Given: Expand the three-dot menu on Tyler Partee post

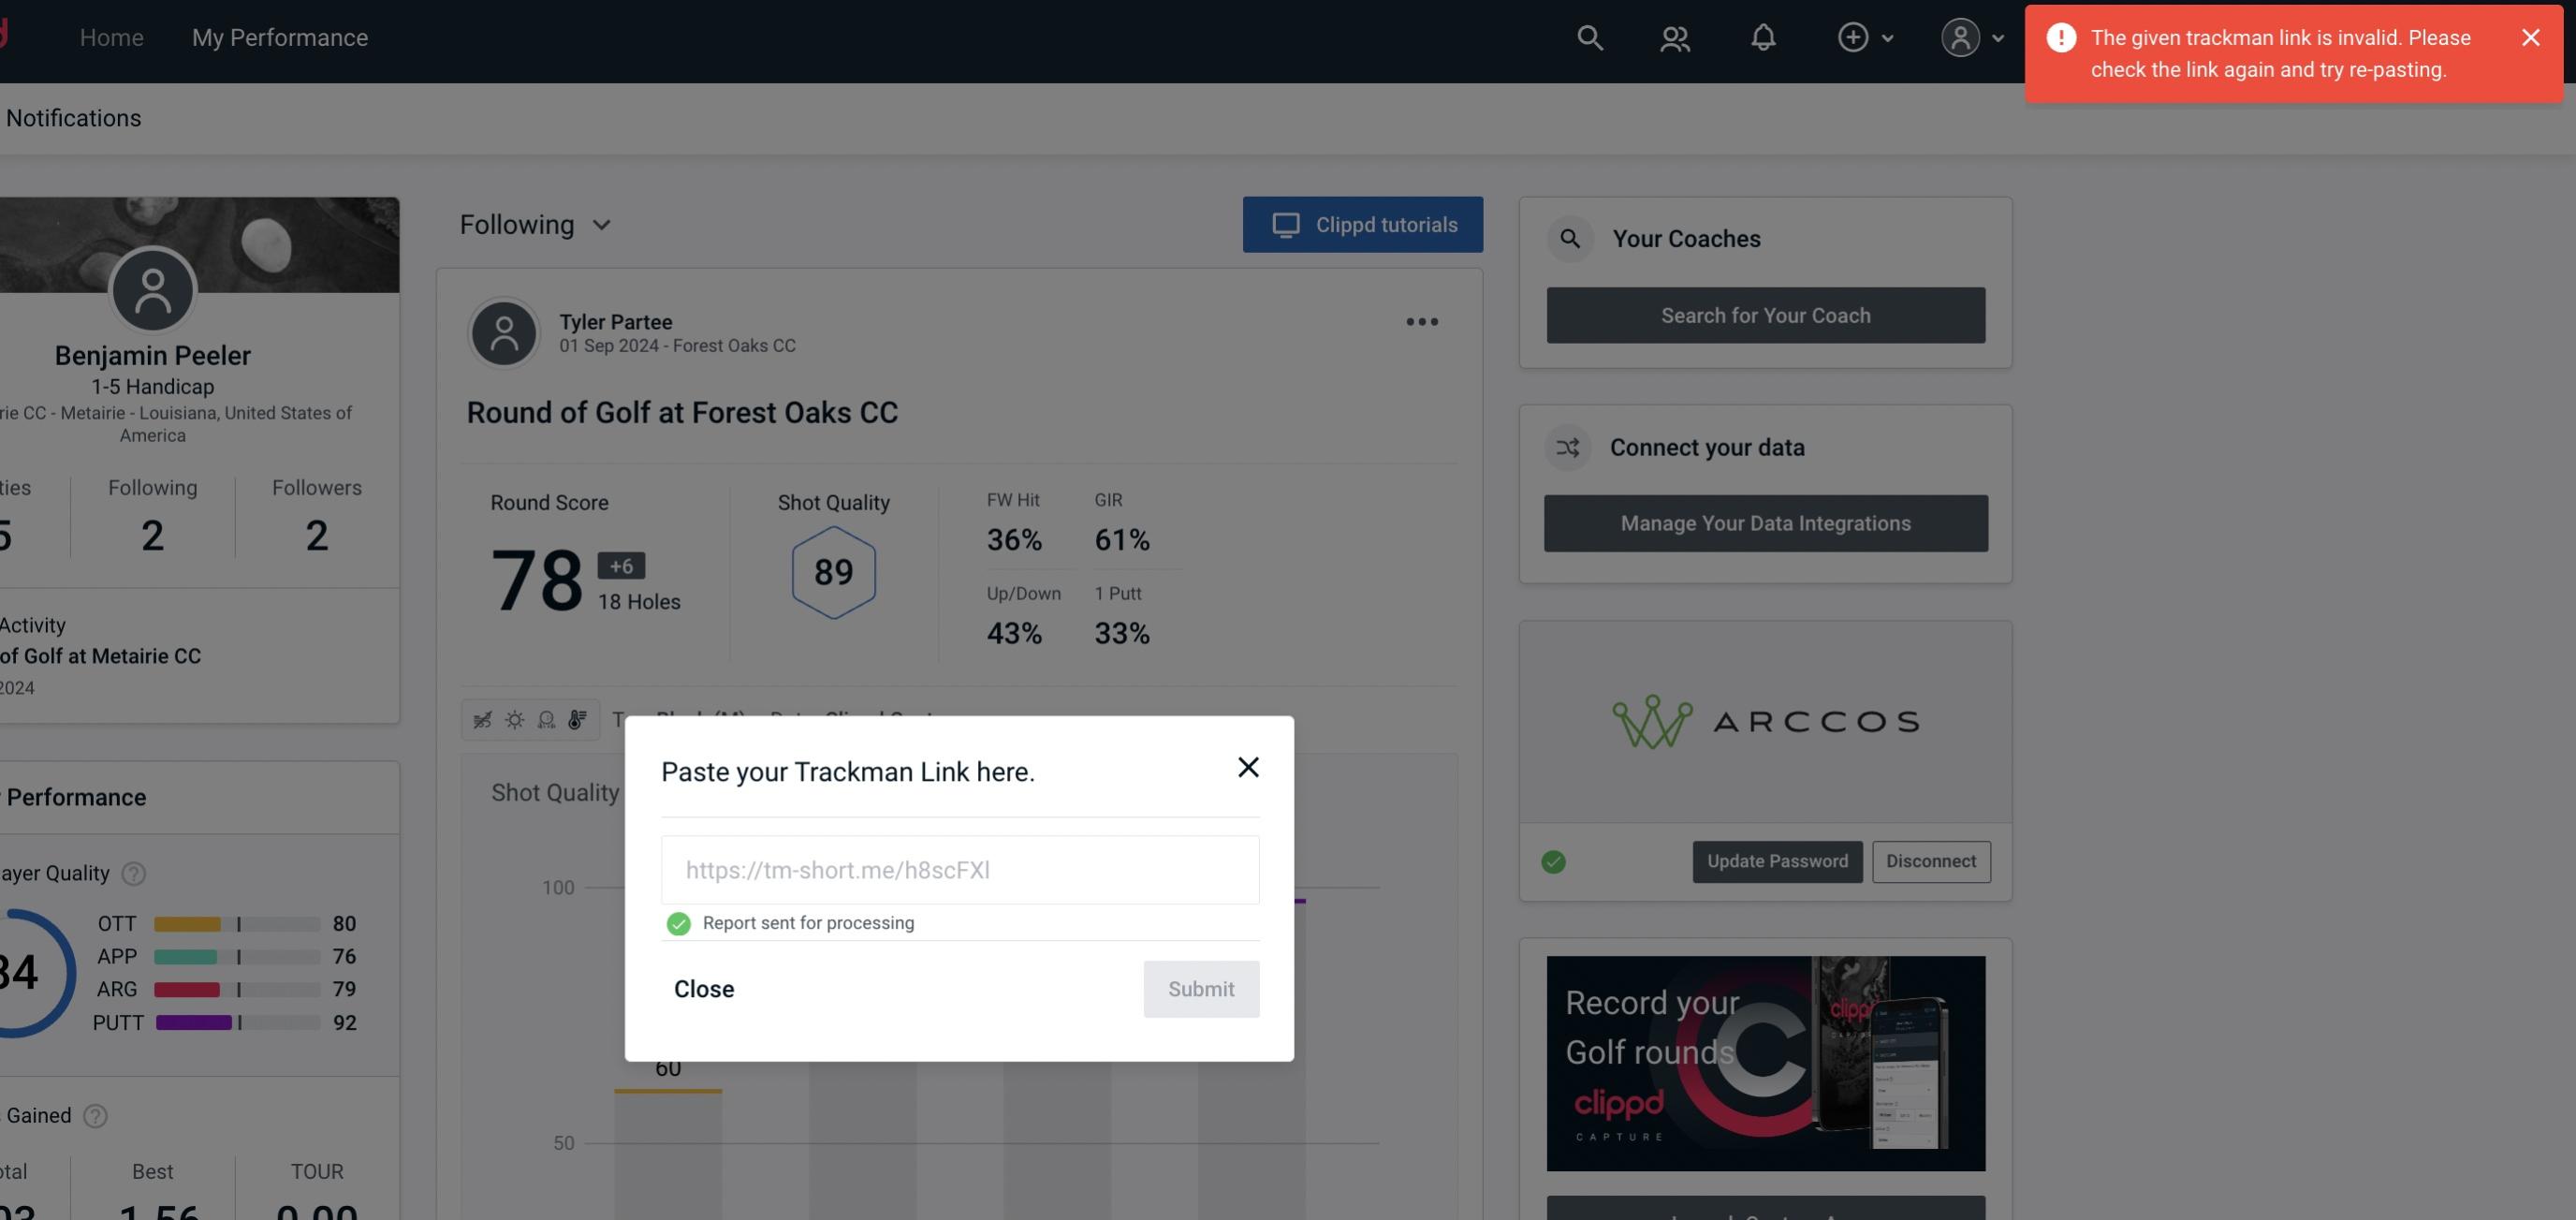Looking at the screenshot, I should pos(1421,322).
